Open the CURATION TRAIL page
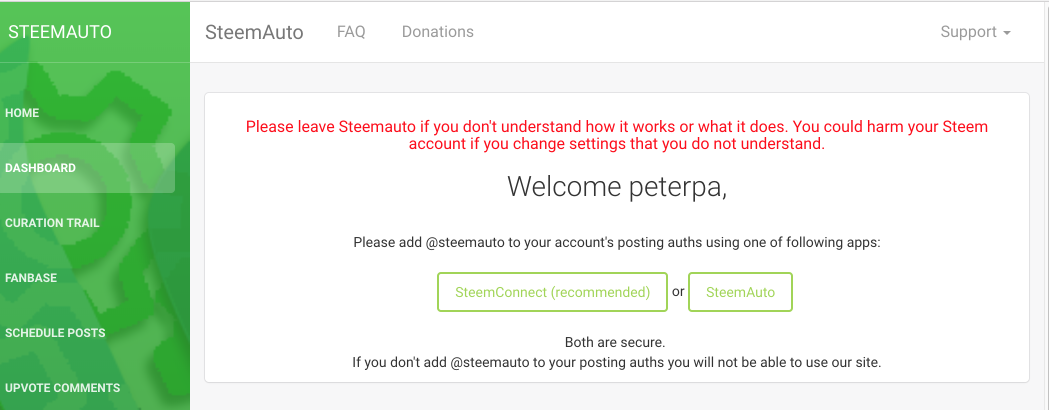1049x410 pixels. (x=52, y=223)
